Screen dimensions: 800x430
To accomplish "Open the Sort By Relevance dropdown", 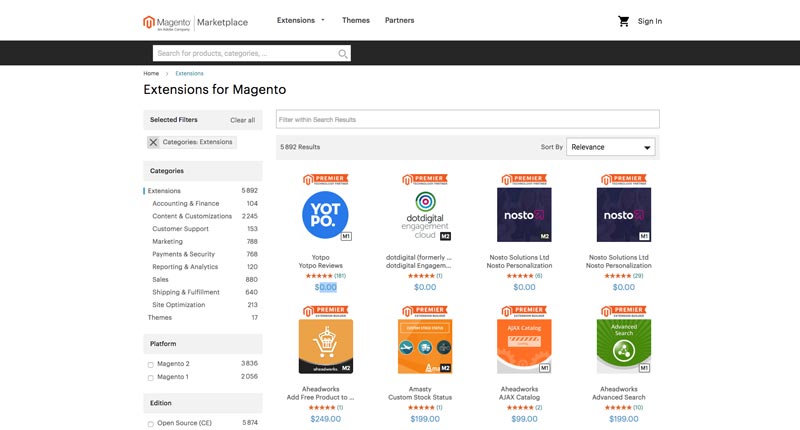I will click(611, 147).
